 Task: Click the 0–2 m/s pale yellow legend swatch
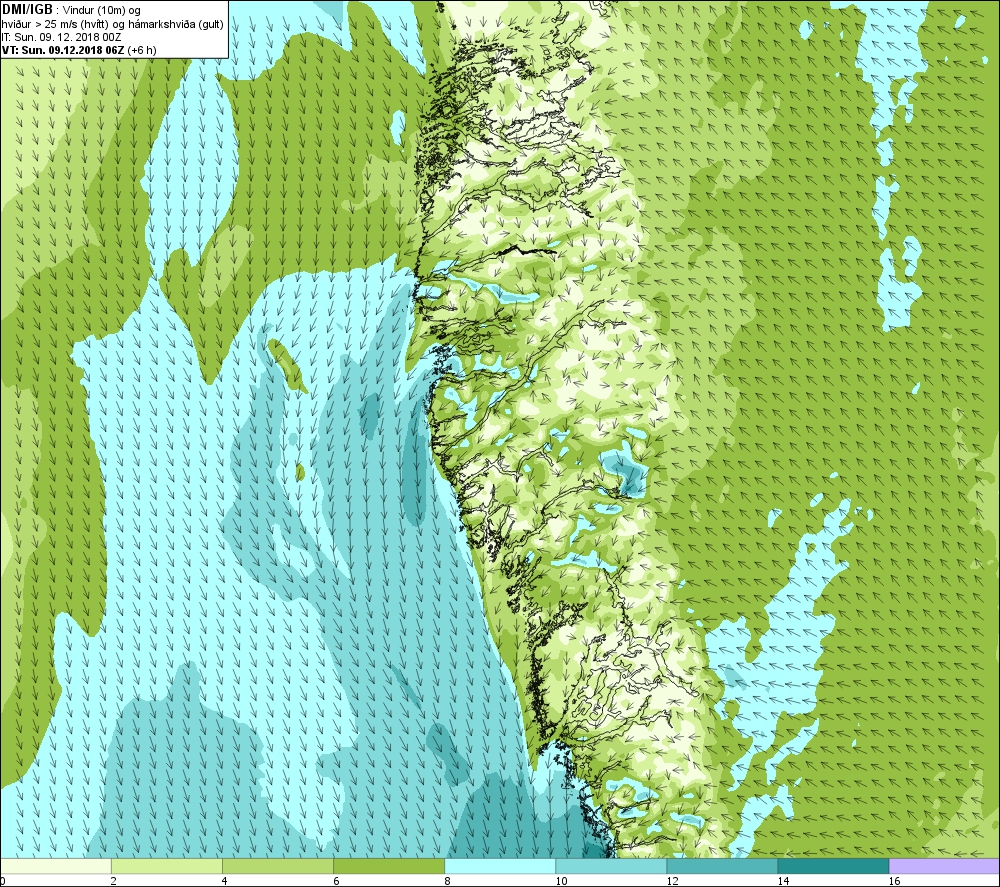point(56,866)
